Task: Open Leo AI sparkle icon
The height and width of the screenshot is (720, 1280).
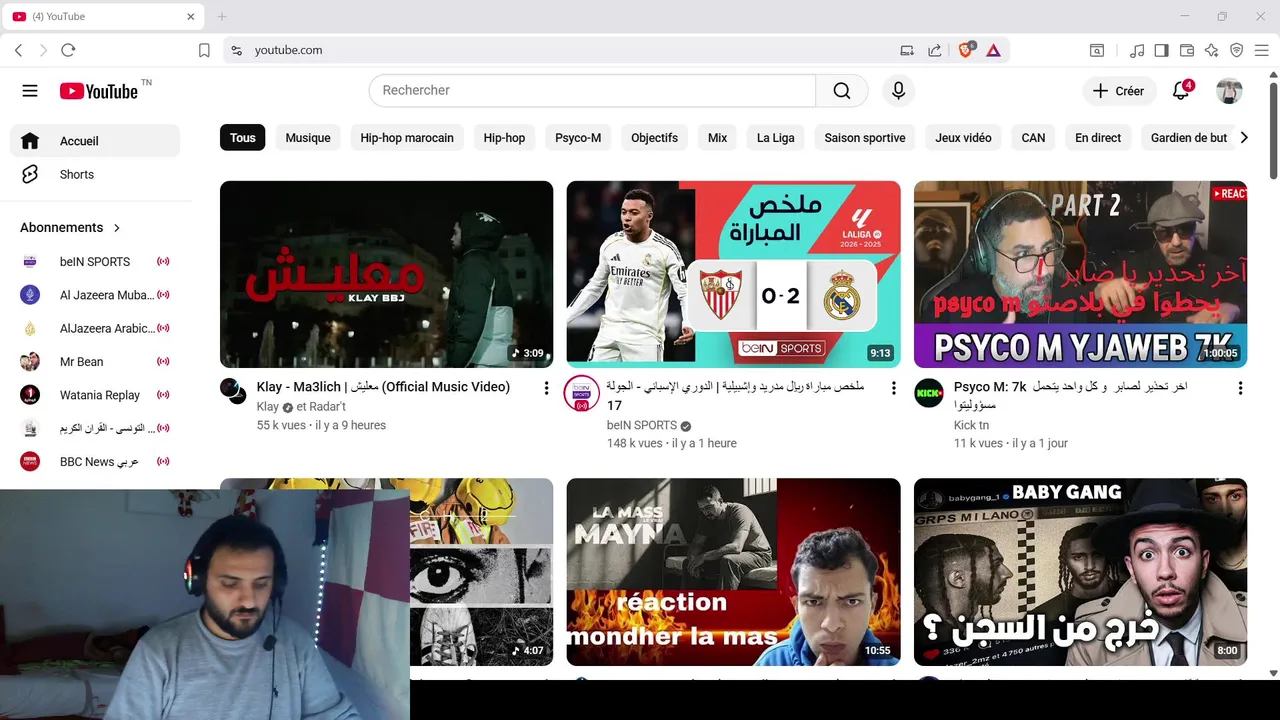Action: tap(1212, 50)
